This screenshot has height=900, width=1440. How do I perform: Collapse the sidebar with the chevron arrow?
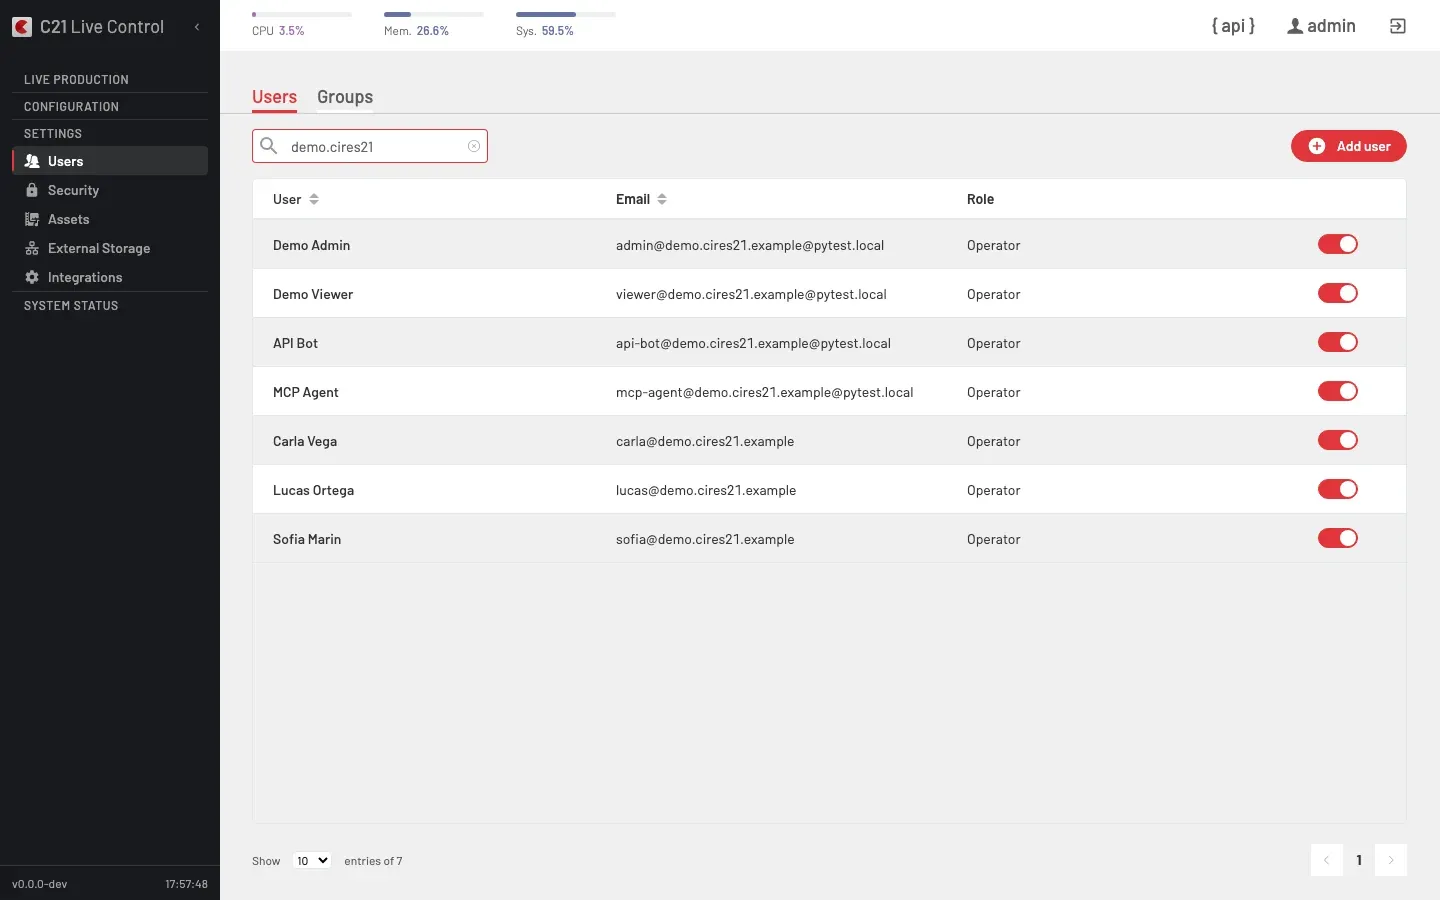(x=197, y=27)
